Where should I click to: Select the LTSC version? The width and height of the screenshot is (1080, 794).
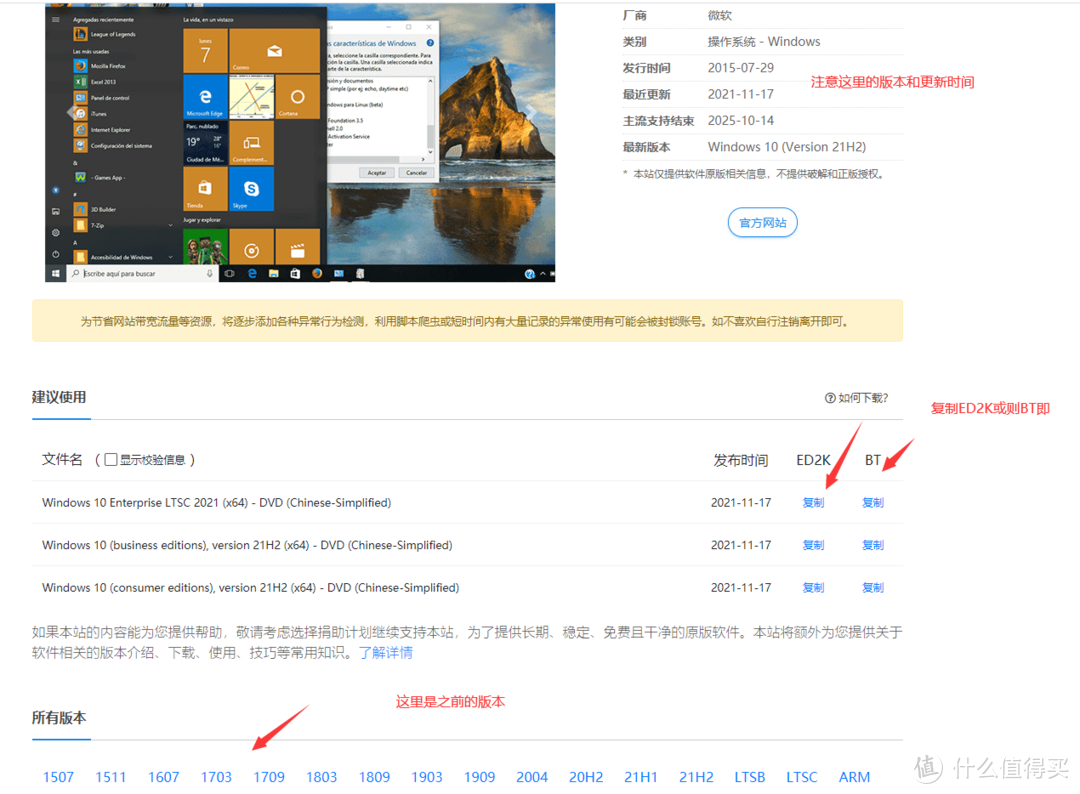click(802, 777)
